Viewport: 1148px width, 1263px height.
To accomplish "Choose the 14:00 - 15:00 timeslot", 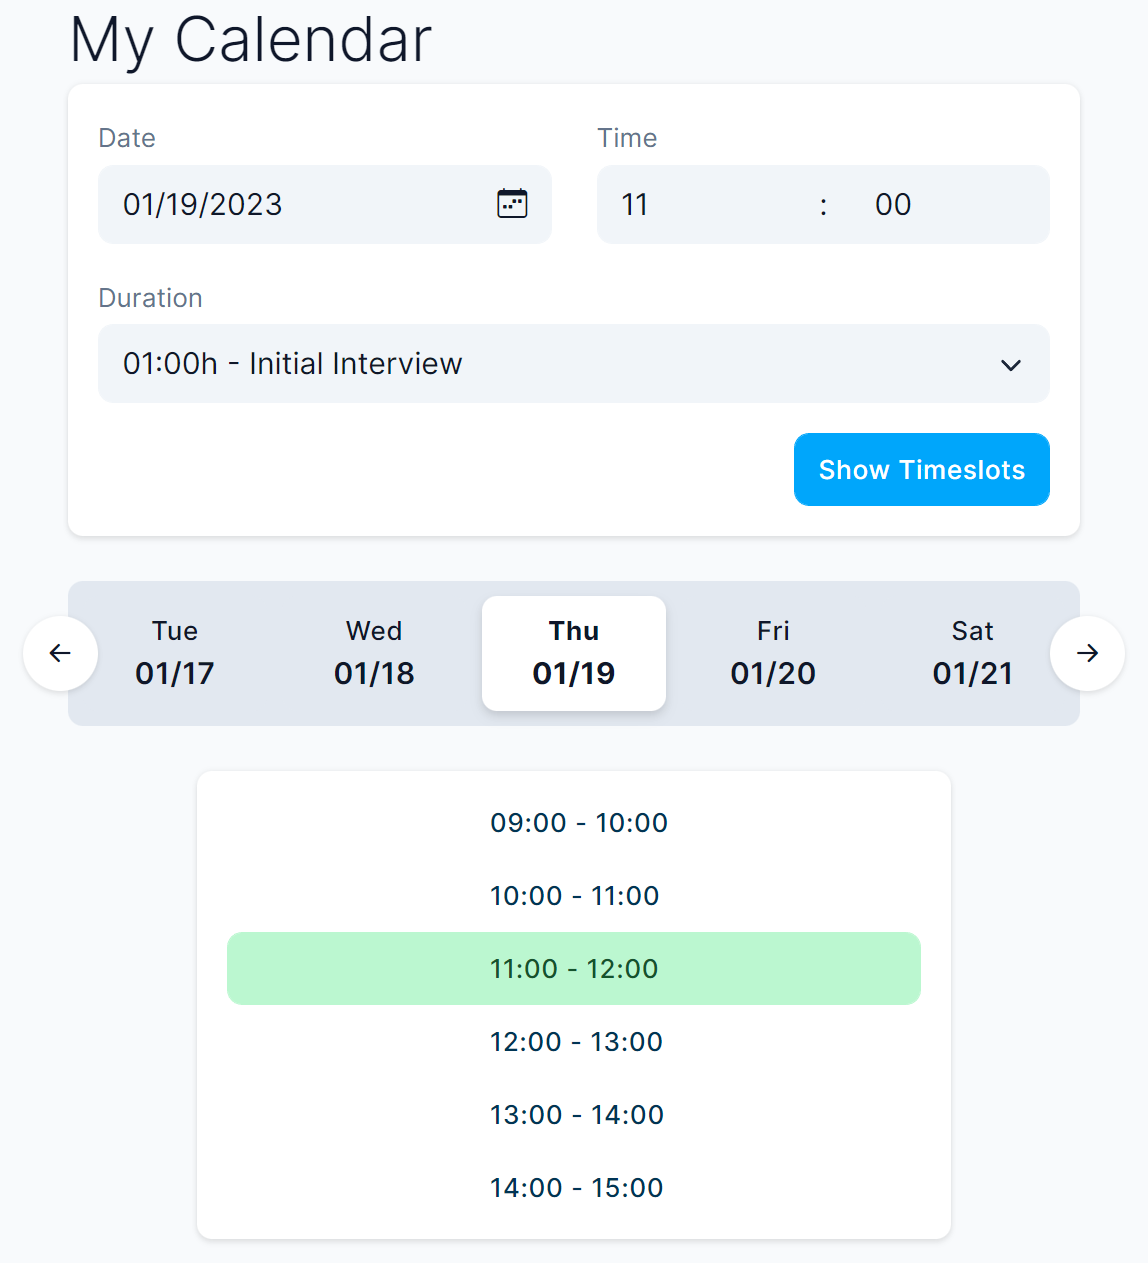I will [x=576, y=1188].
